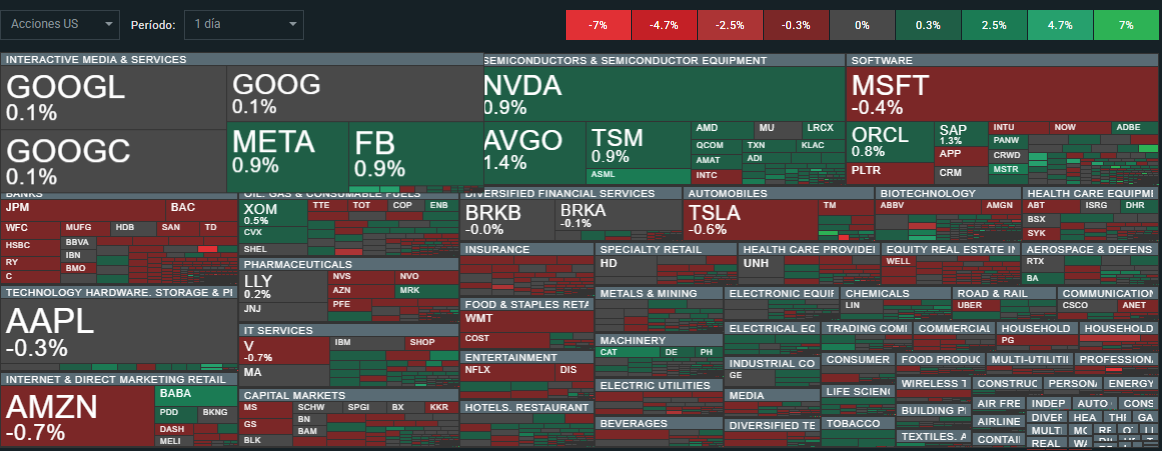The image size is (1162, 451).
Task: Open the Software sector header
Action: tap(1004, 60)
